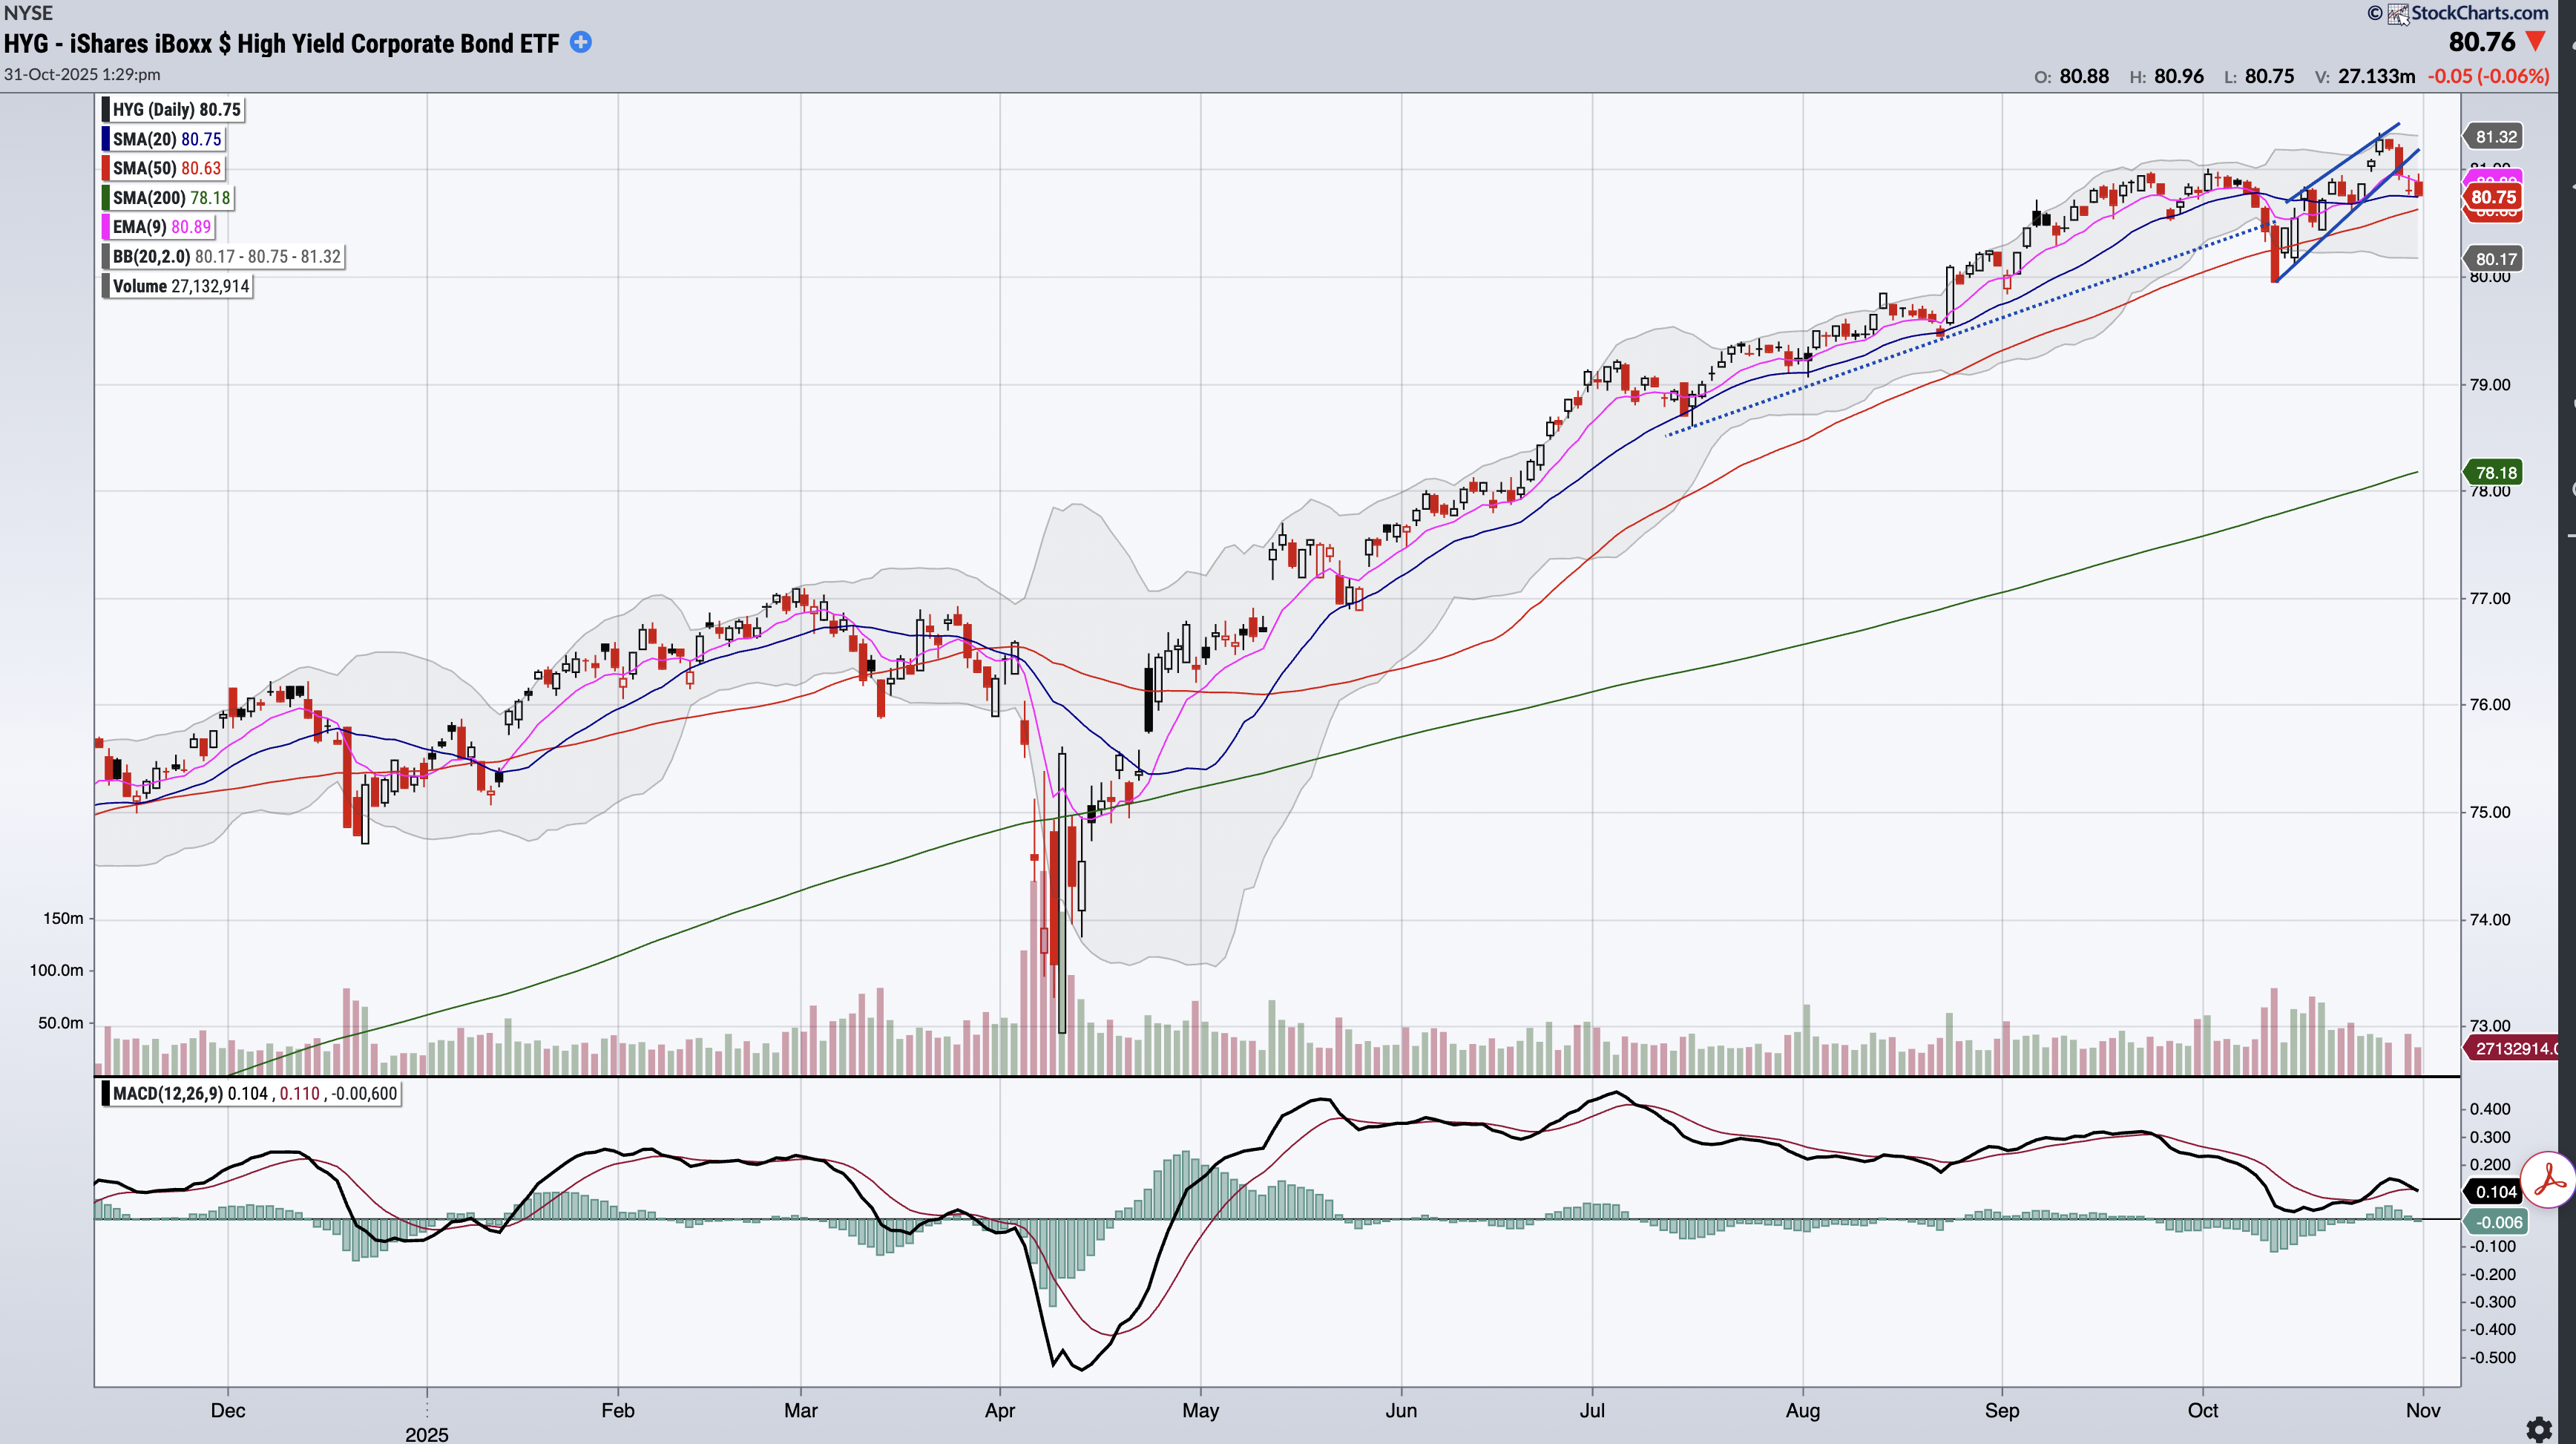The width and height of the screenshot is (2576, 1444).
Task: Toggle the SMA(20) legend entry
Action: point(166,139)
